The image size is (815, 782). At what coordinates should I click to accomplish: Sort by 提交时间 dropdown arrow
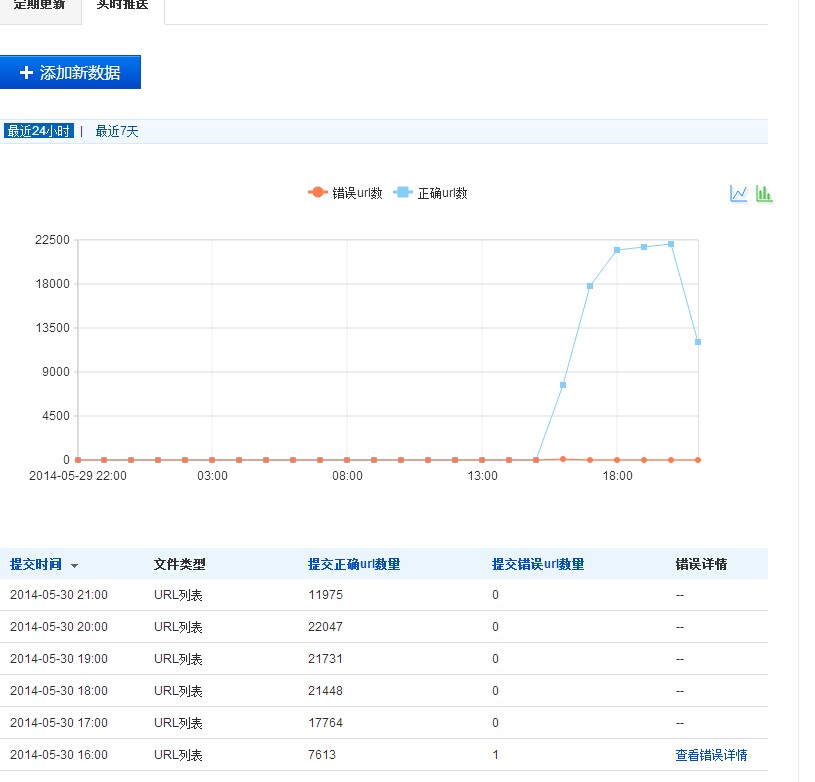tap(74, 566)
